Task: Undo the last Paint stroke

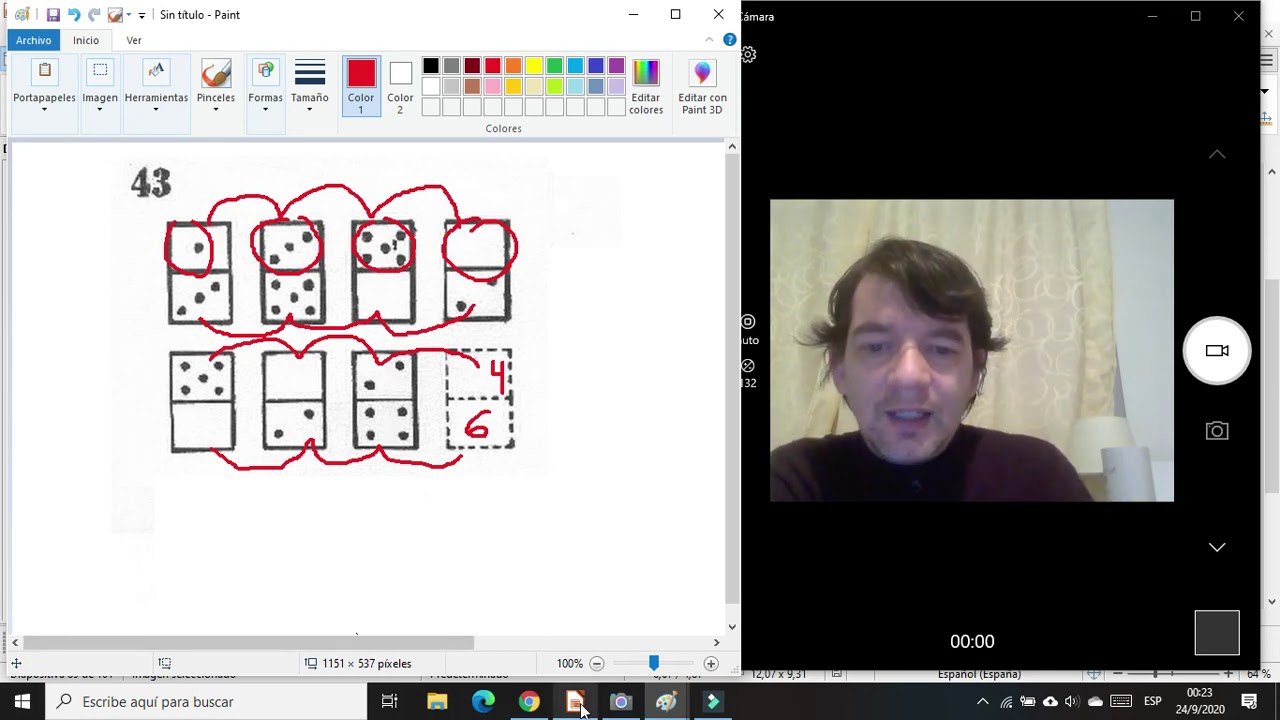Action: click(x=74, y=15)
